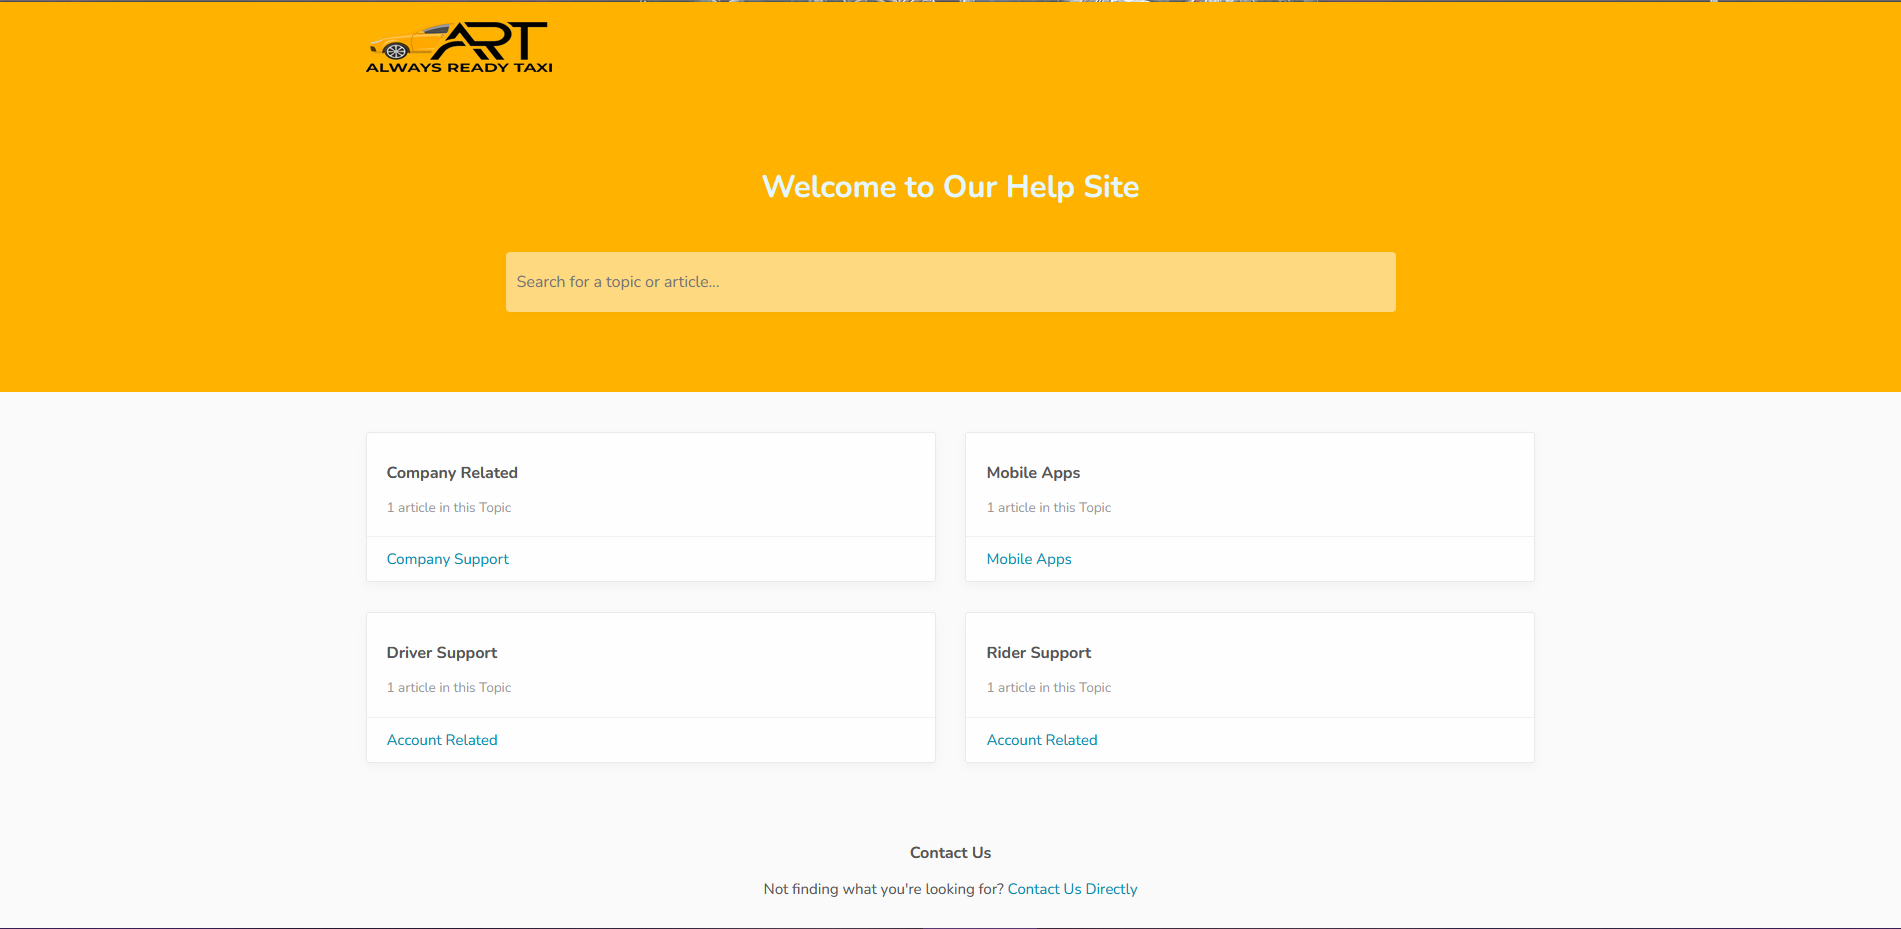Image resolution: width=1901 pixels, height=929 pixels.
Task: Click the Mobile Apps heading
Action: (x=1033, y=472)
